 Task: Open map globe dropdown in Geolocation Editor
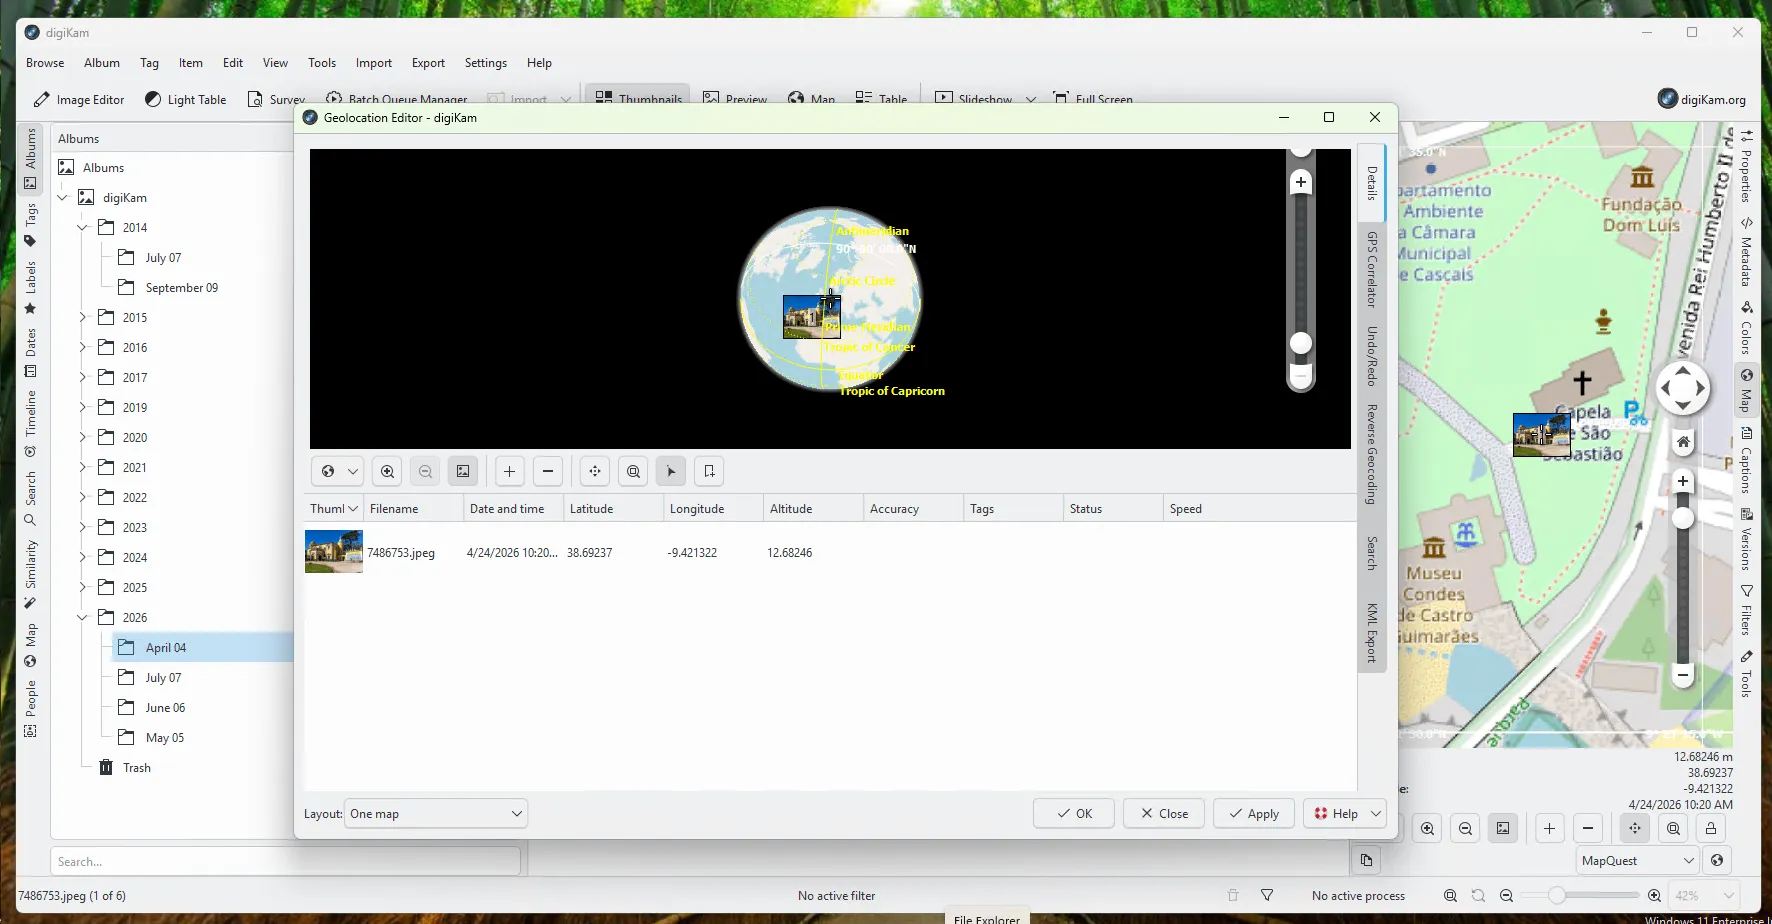point(339,471)
